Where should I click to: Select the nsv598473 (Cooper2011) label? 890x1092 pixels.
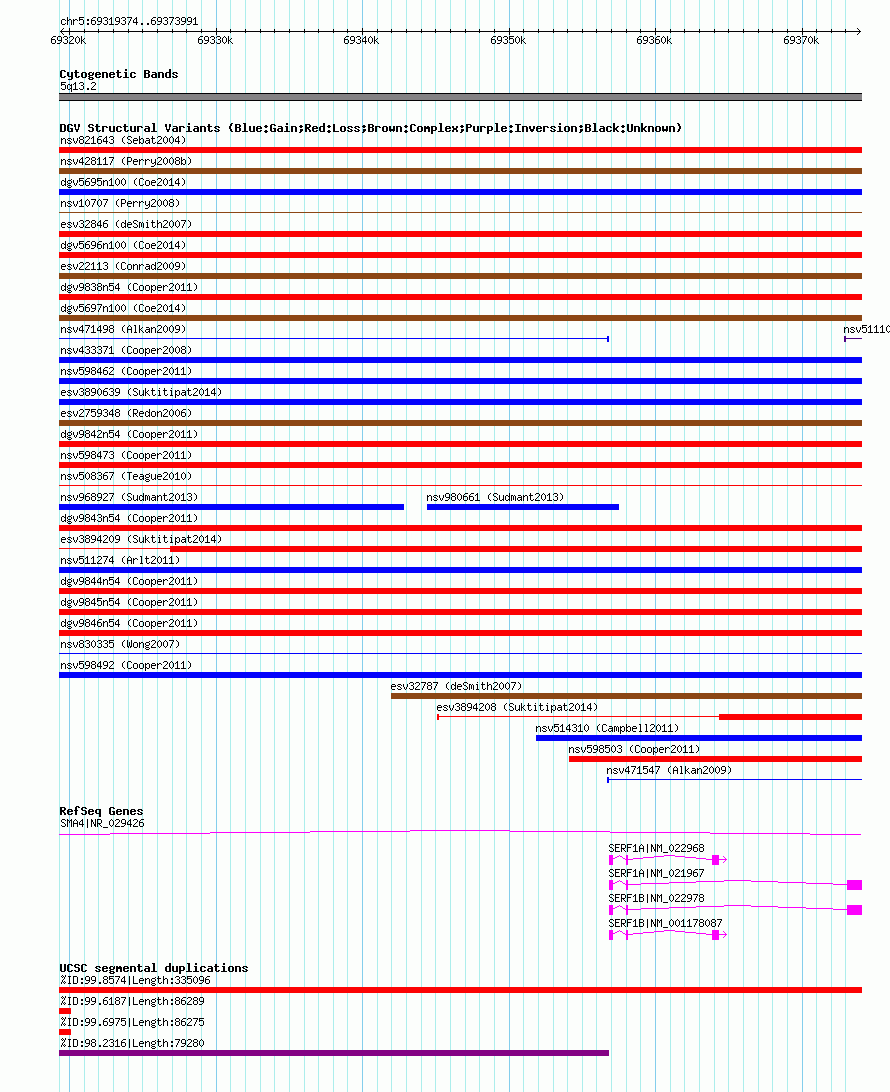click(x=126, y=454)
